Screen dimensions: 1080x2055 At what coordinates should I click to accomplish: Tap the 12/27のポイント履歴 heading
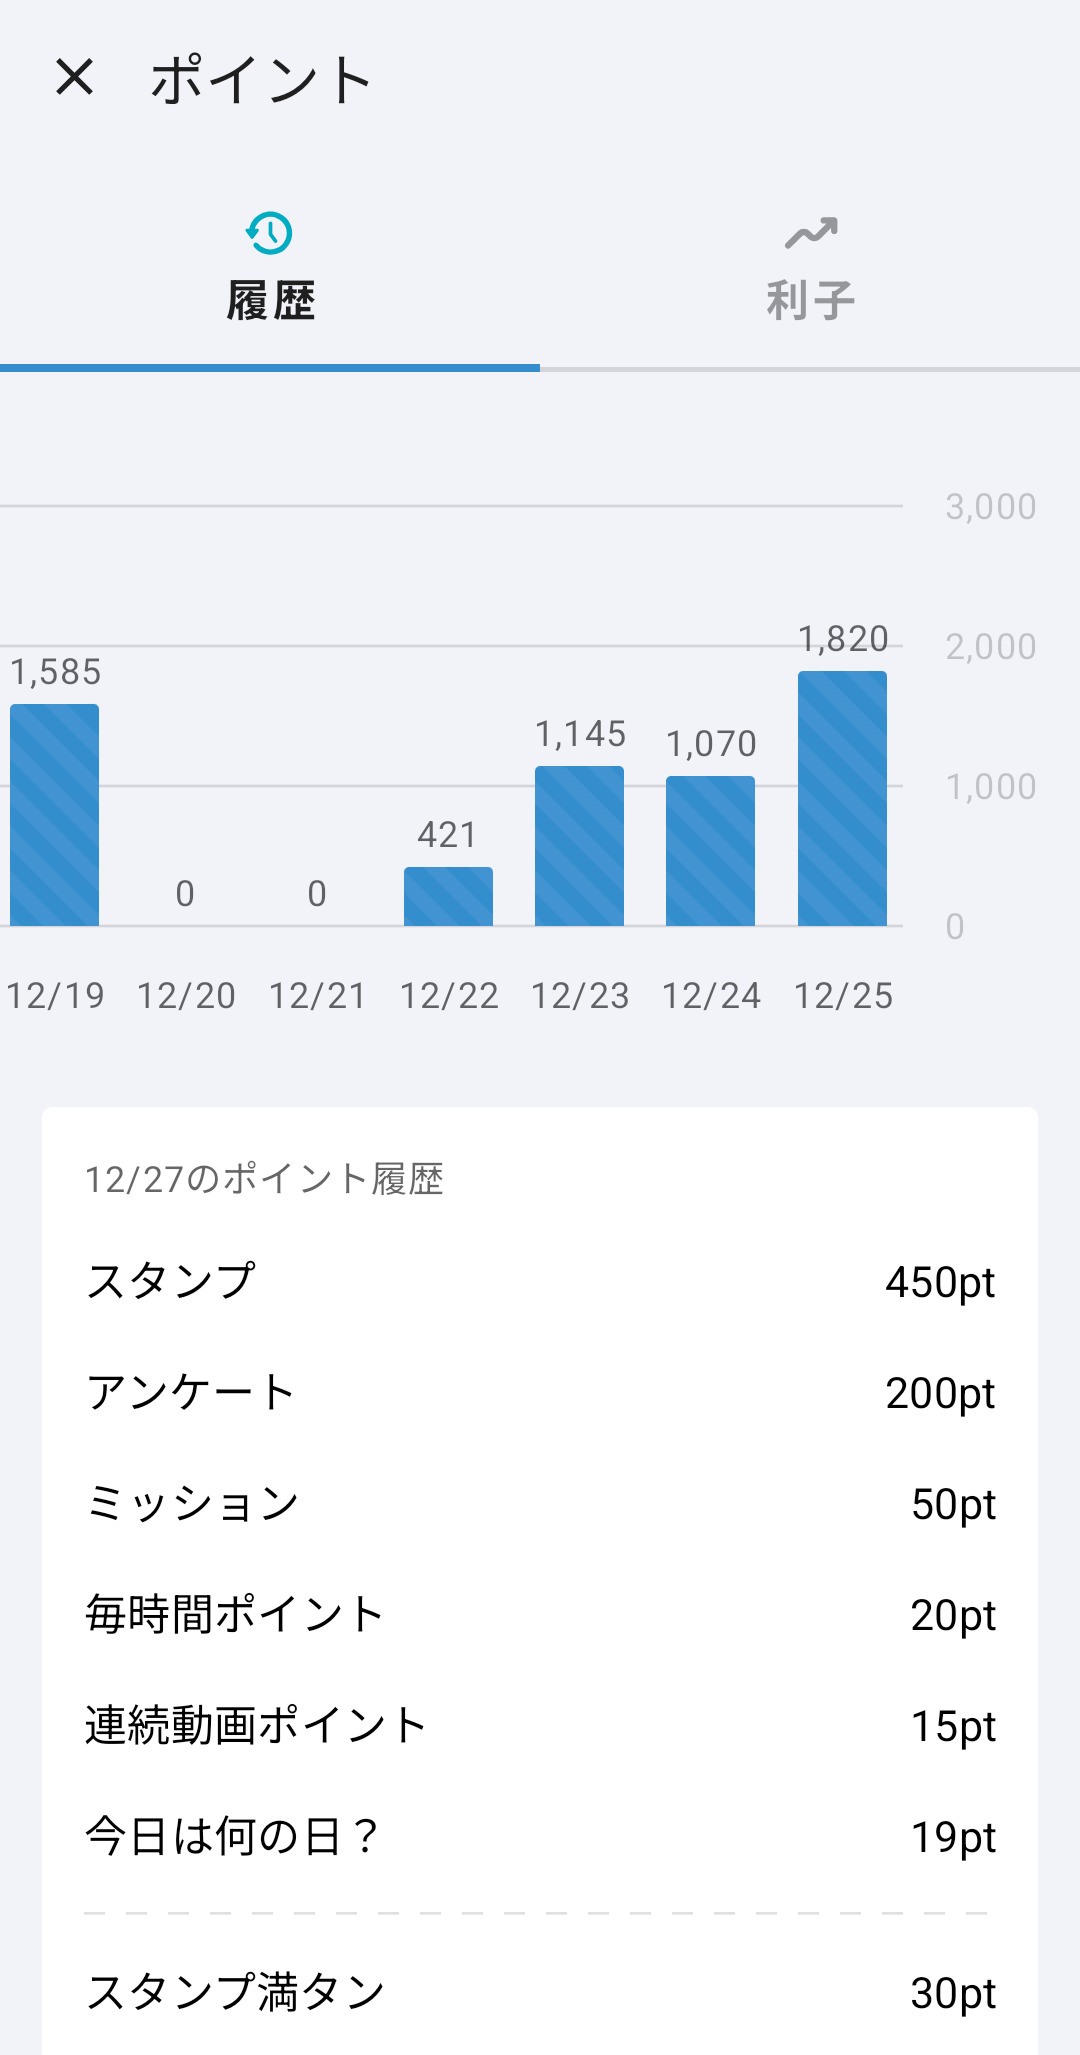coord(264,1180)
